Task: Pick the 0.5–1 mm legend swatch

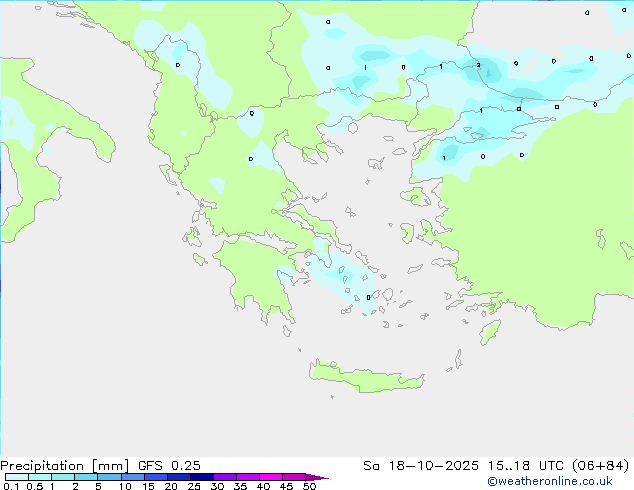Action: pyautogui.click(x=40, y=477)
